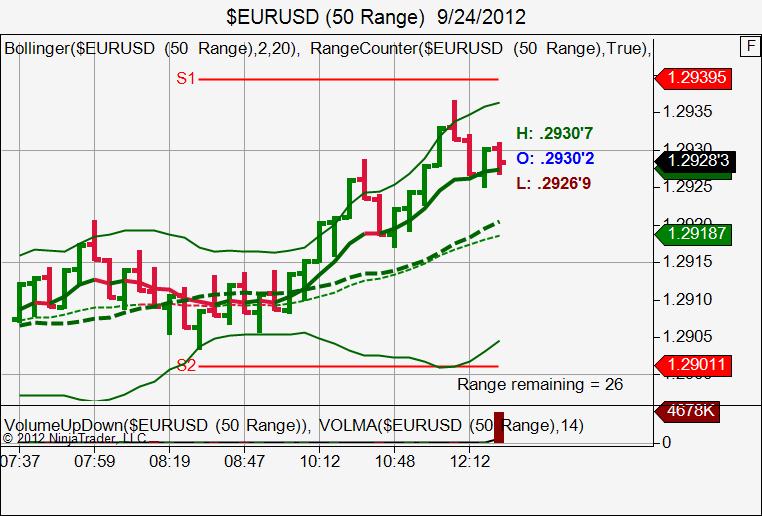
Task: Click the VOLMA indicator label
Action: click(451, 425)
